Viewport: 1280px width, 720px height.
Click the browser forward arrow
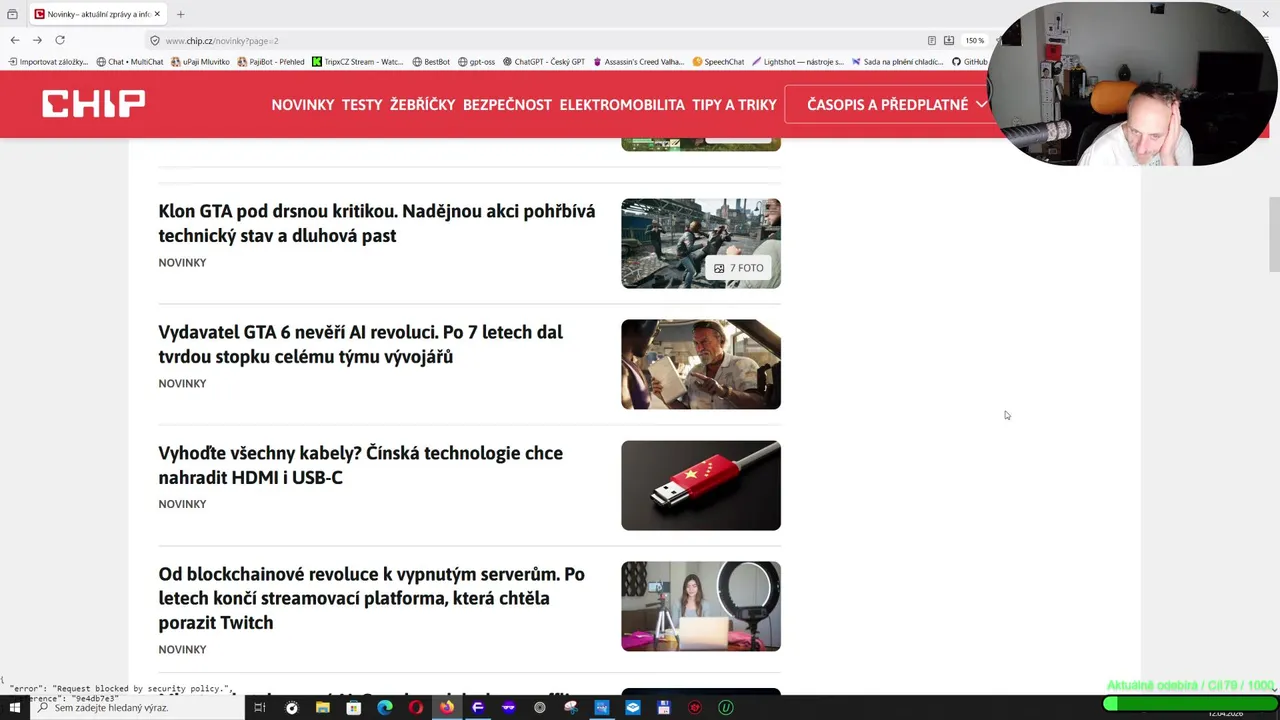click(x=37, y=40)
